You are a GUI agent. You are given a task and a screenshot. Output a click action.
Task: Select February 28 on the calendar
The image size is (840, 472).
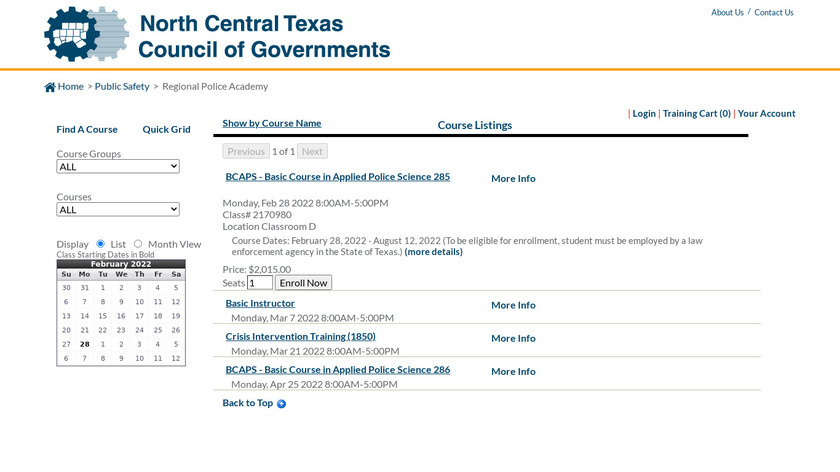click(85, 344)
